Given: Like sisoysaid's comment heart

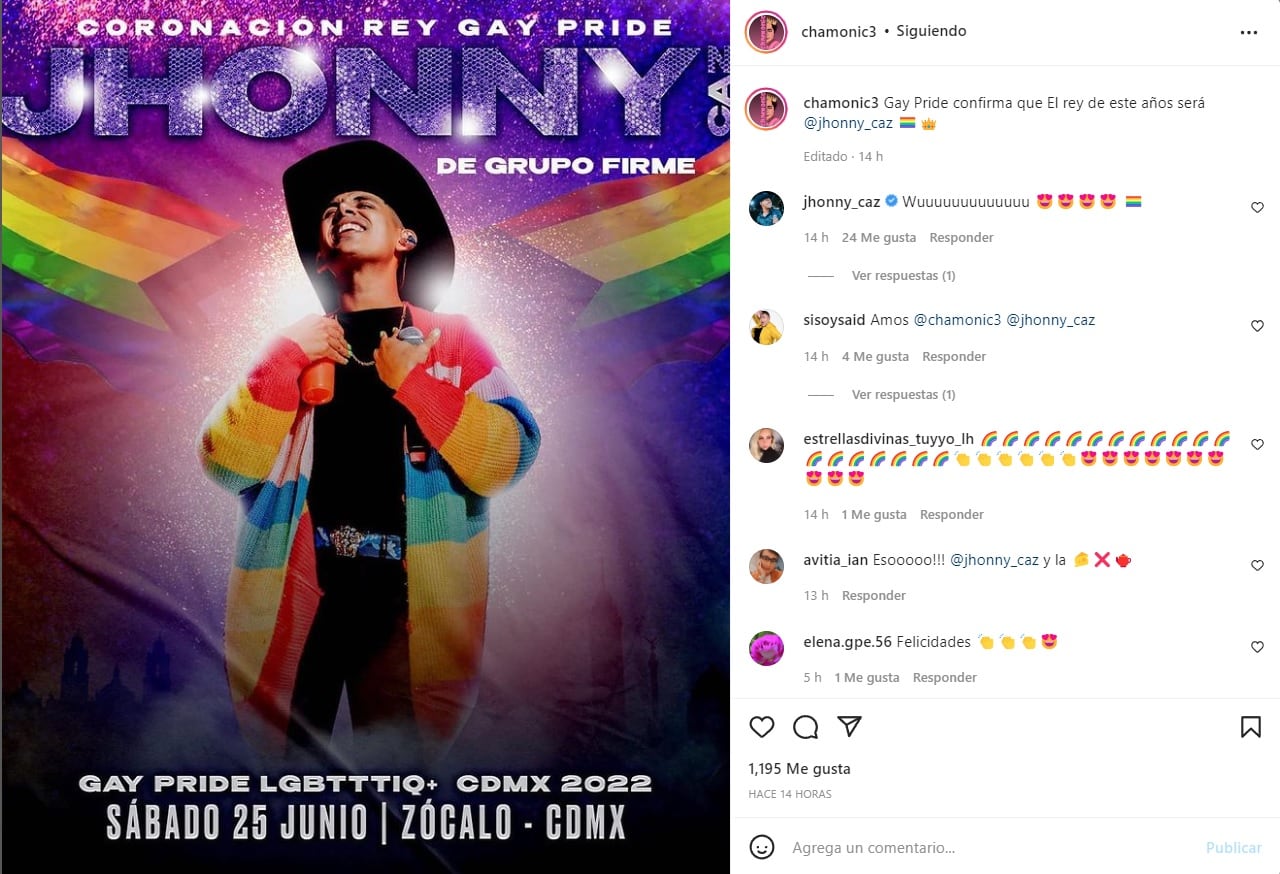Looking at the screenshot, I should (x=1258, y=326).
